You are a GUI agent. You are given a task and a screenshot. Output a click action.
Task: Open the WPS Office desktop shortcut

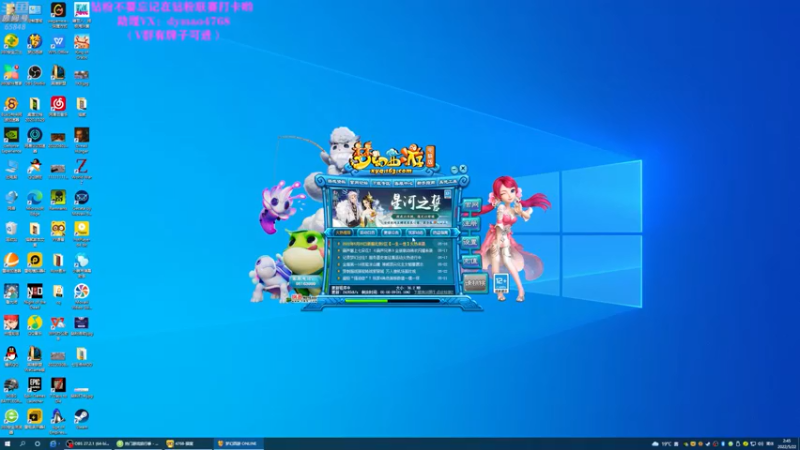tap(58, 44)
